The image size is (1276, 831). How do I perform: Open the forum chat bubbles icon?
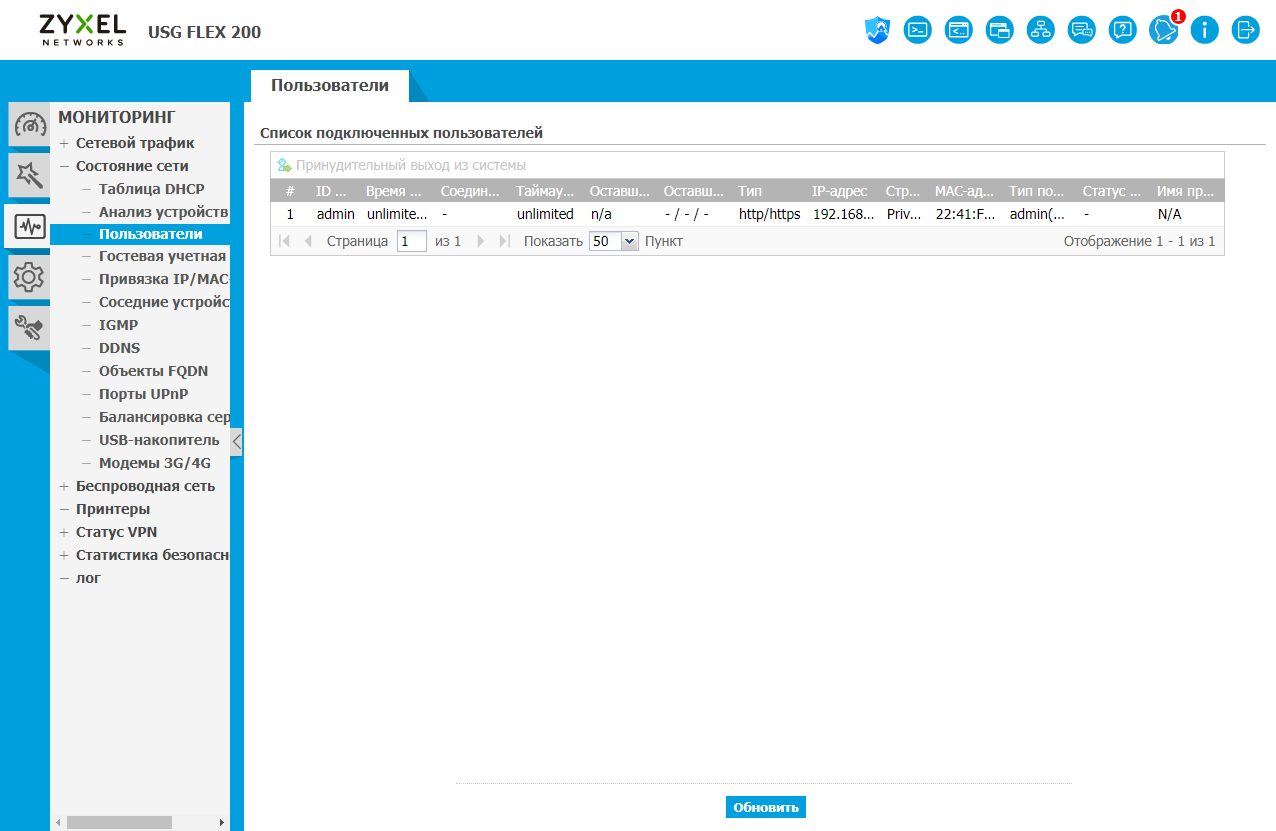pos(1082,30)
